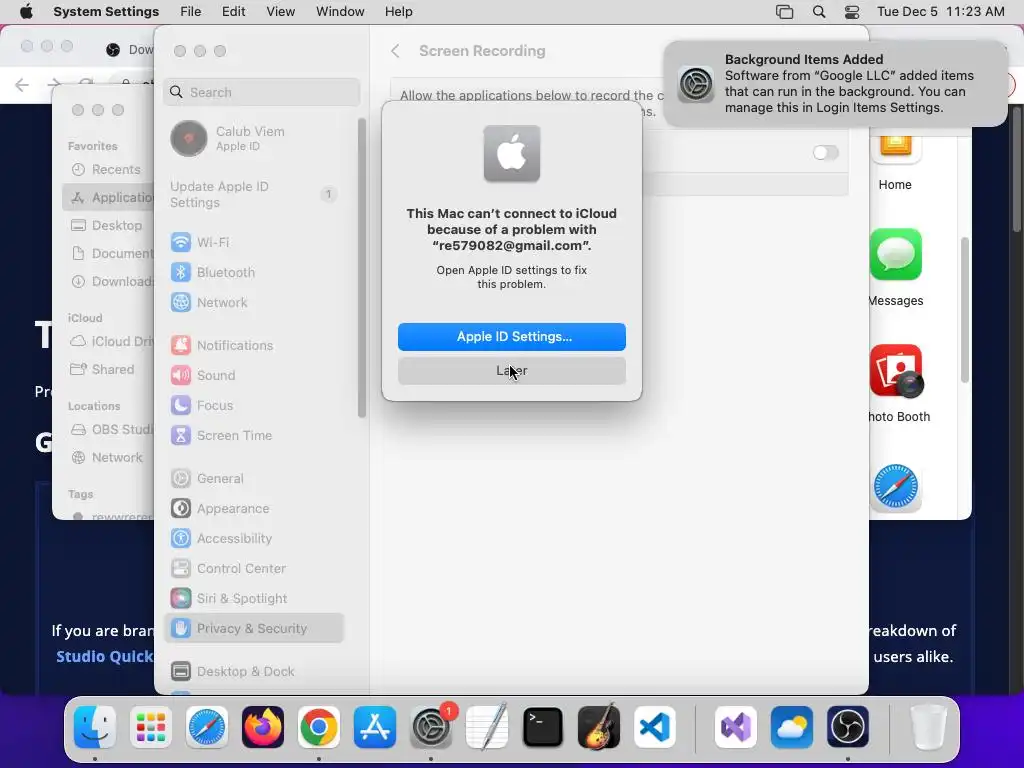The width and height of the screenshot is (1024, 768).
Task: Open the View menu
Action: pos(280,12)
